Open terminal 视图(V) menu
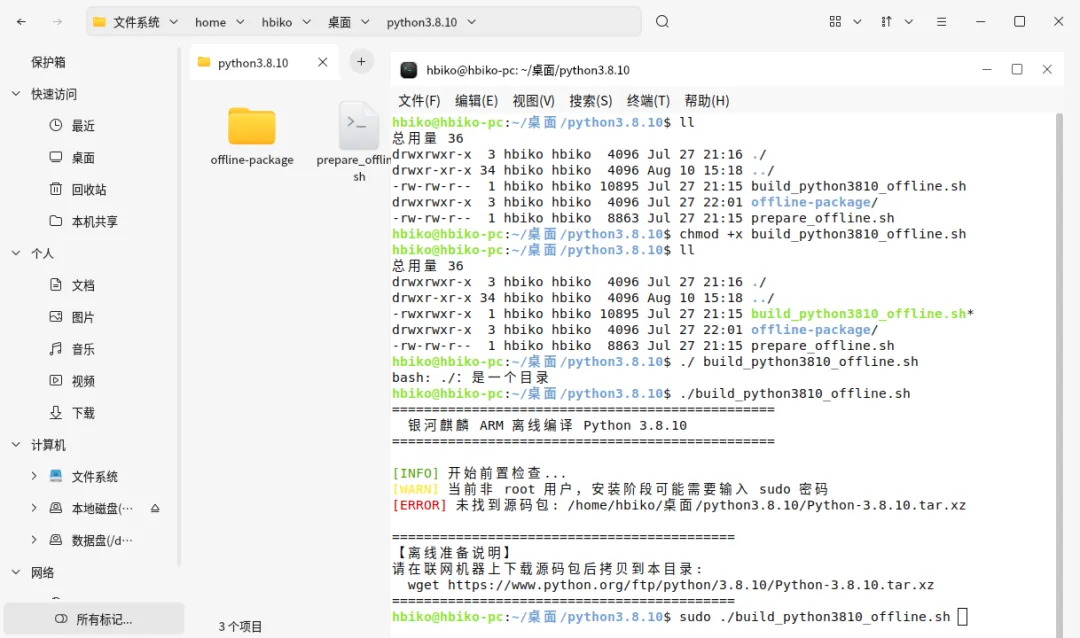The height and width of the screenshot is (638, 1080). pos(533,101)
